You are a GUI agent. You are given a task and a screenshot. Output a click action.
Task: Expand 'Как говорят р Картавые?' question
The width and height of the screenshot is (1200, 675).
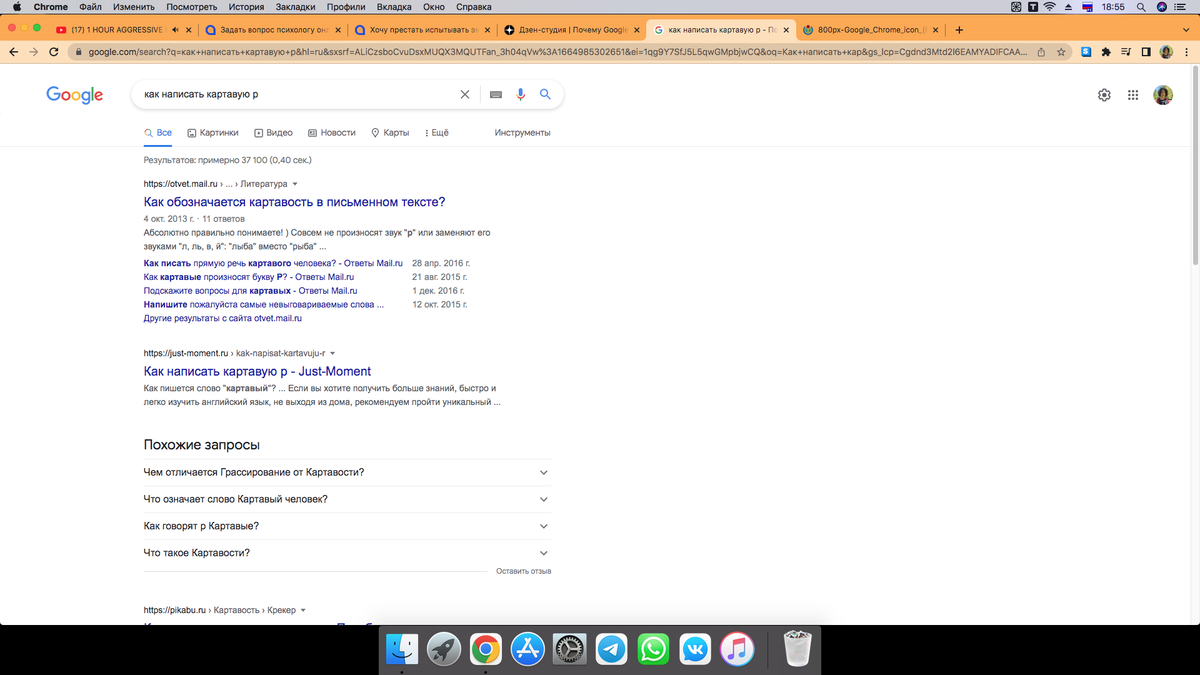point(347,526)
